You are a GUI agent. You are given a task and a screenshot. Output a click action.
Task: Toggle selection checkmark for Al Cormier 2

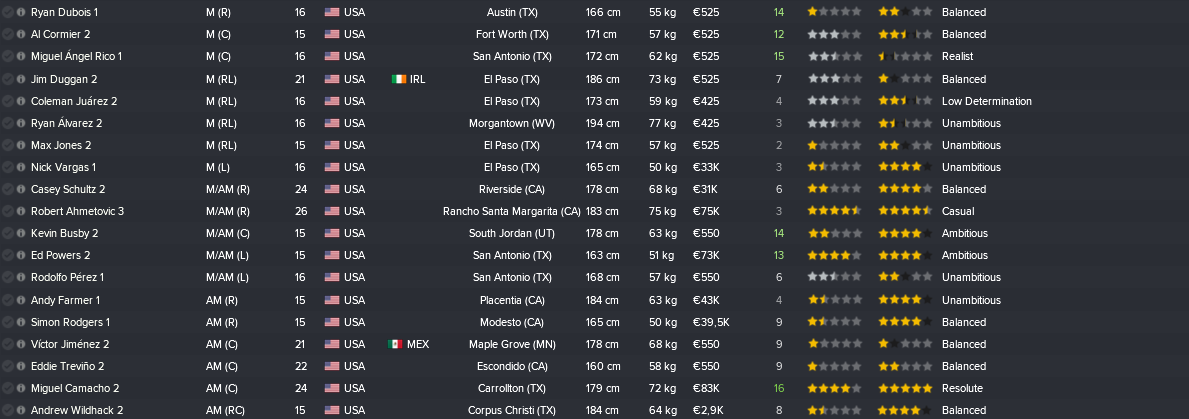click(x=8, y=34)
